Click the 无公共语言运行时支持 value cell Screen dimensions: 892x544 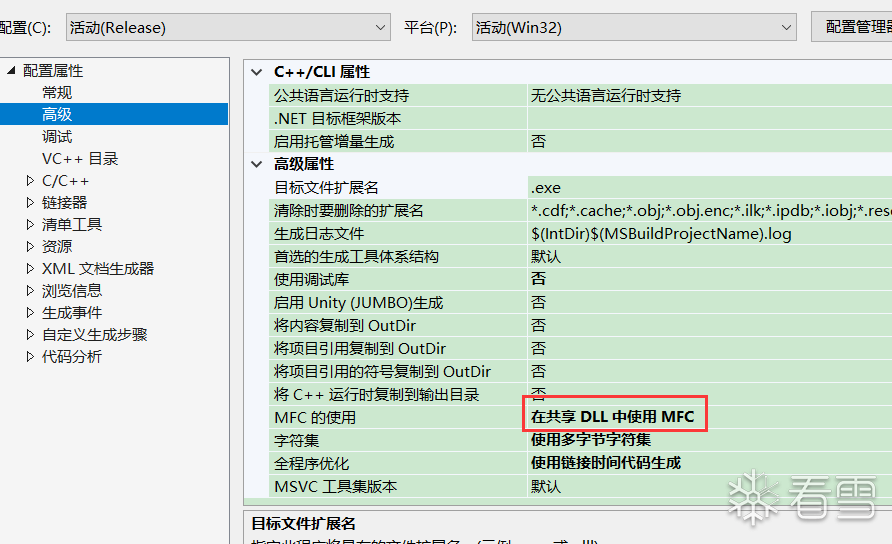pos(710,96)
